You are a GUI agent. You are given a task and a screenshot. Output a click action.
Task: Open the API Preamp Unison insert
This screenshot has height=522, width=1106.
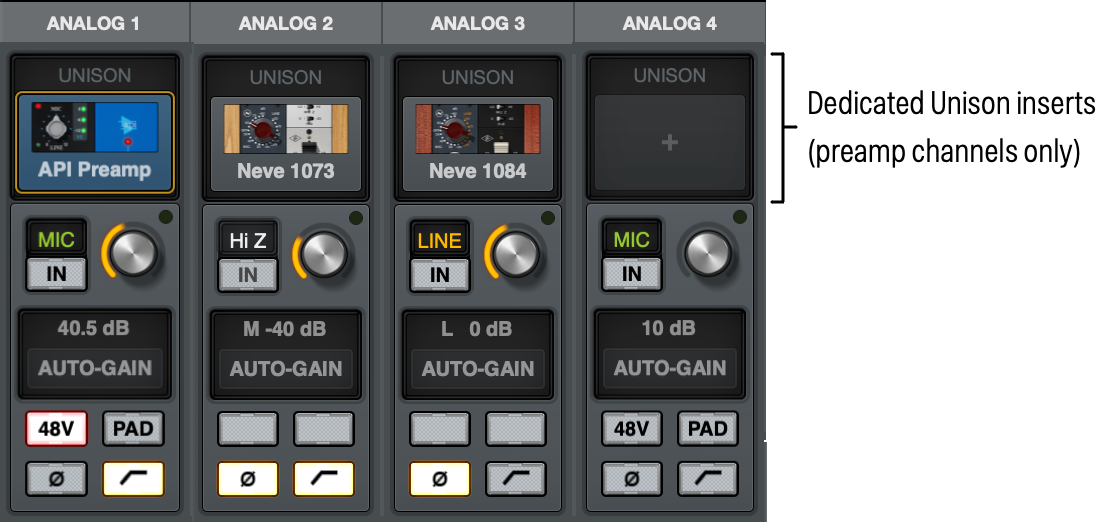[x=95, y=143]
